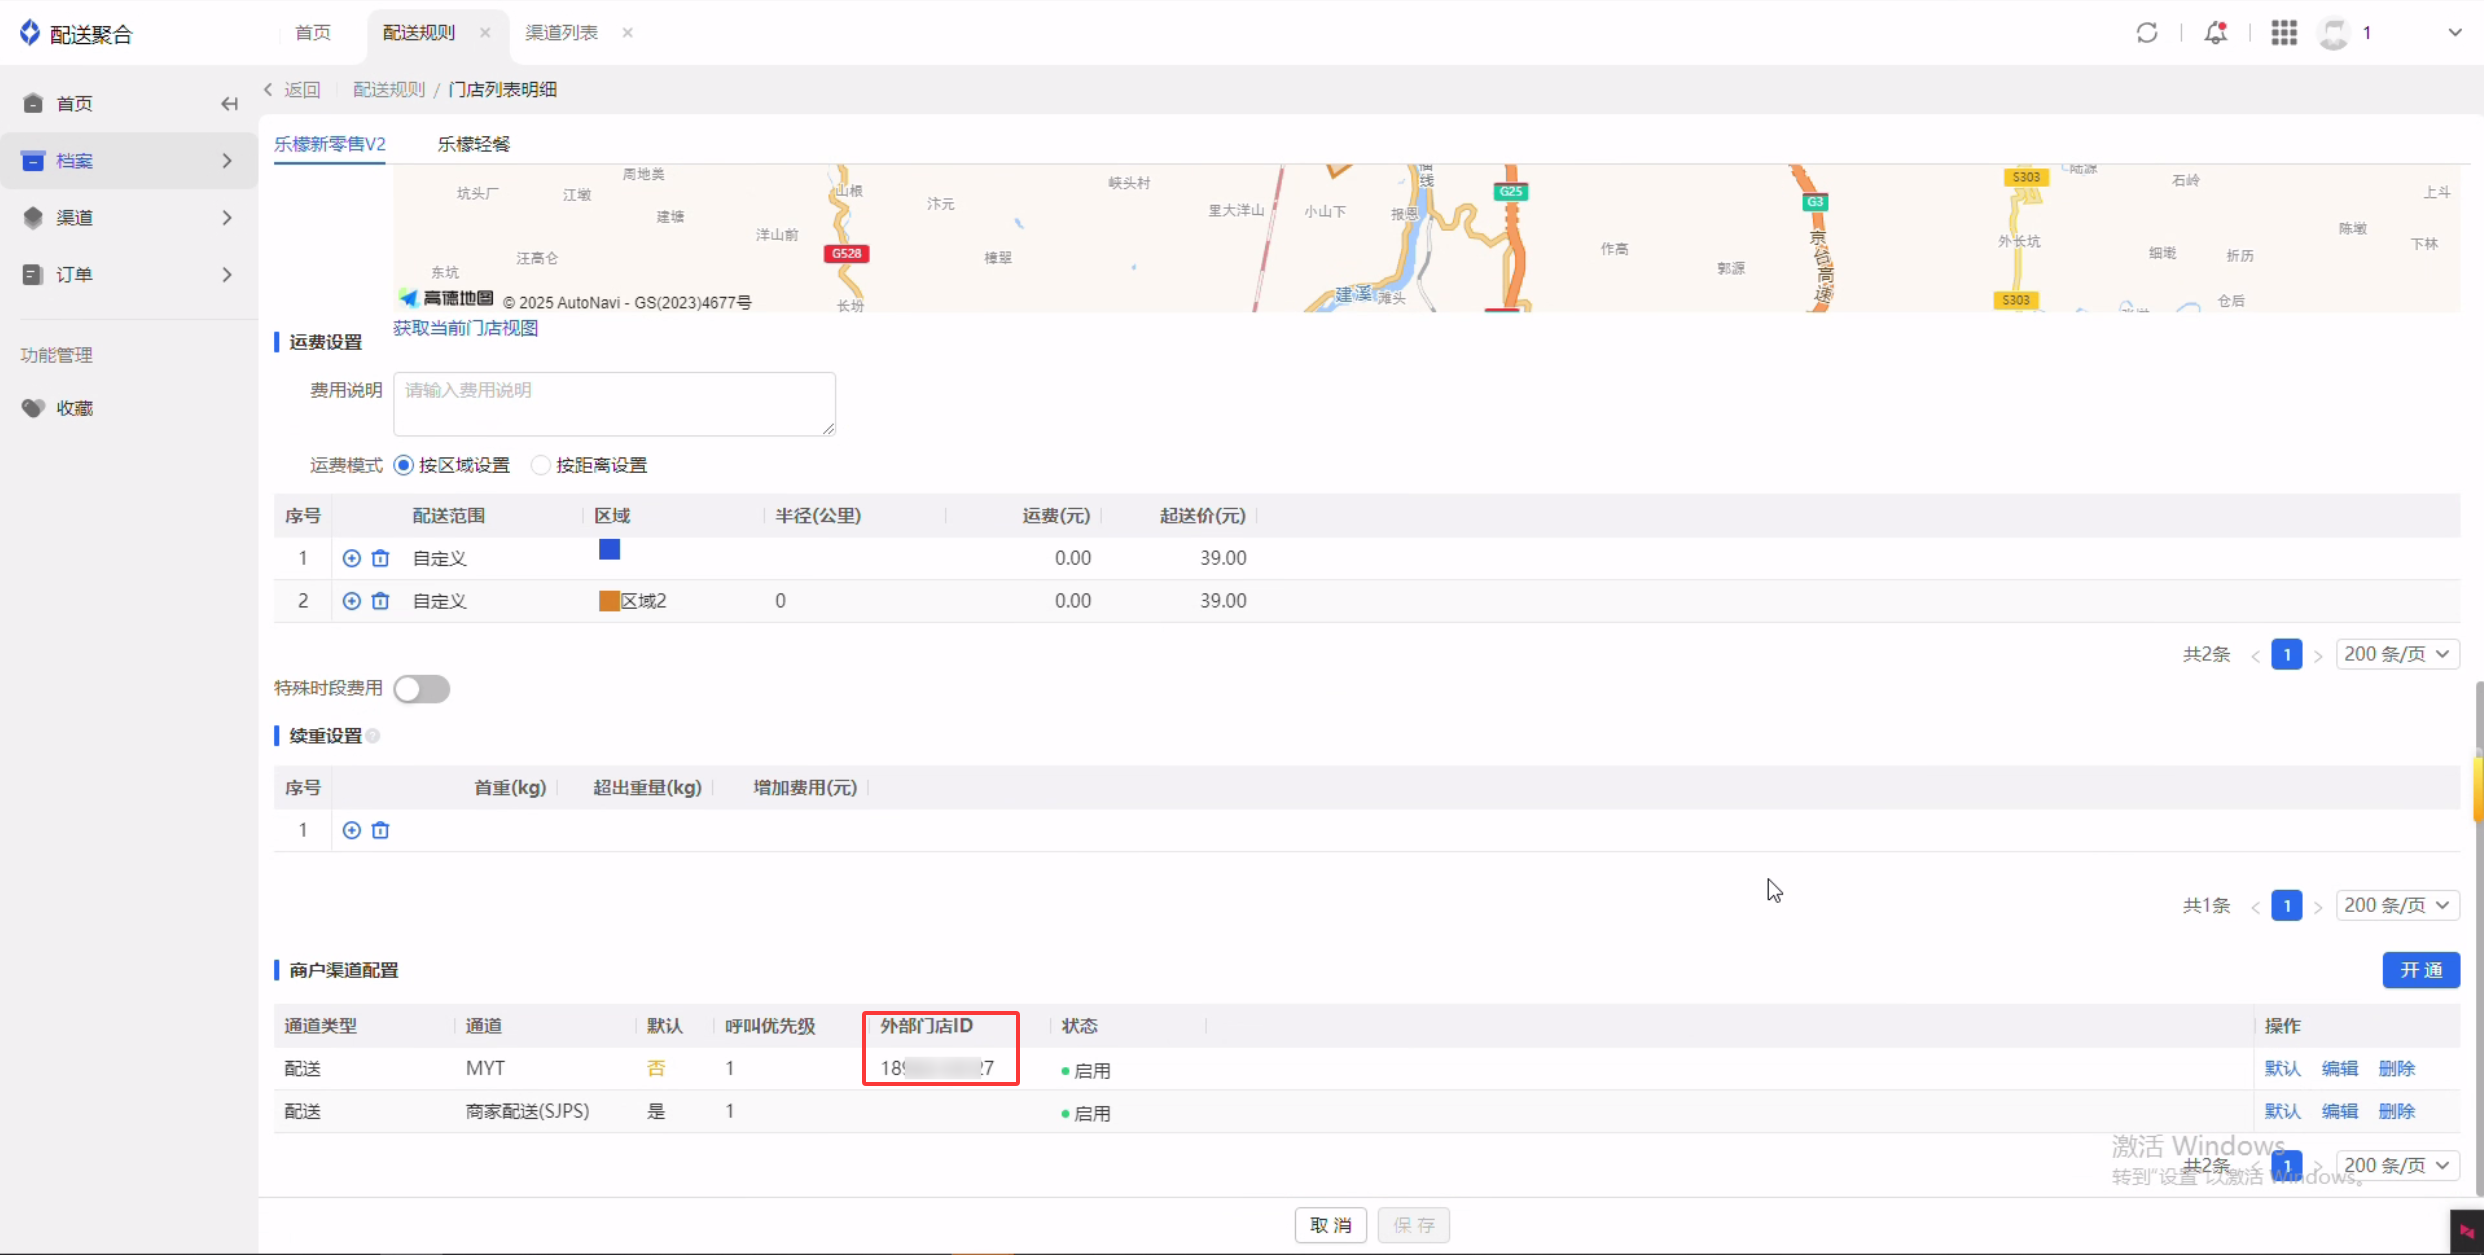Open freight table 200条/页 page size dropdown

[2396, 654]
